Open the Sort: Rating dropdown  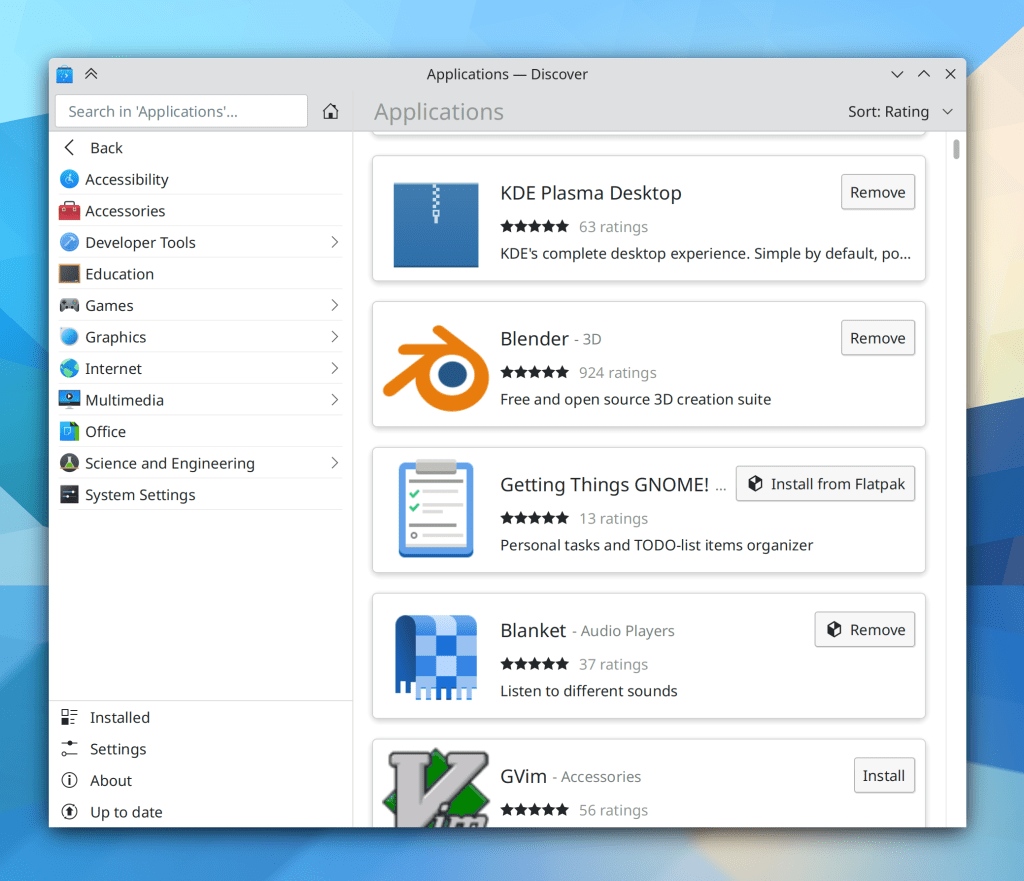coord(900,112)
